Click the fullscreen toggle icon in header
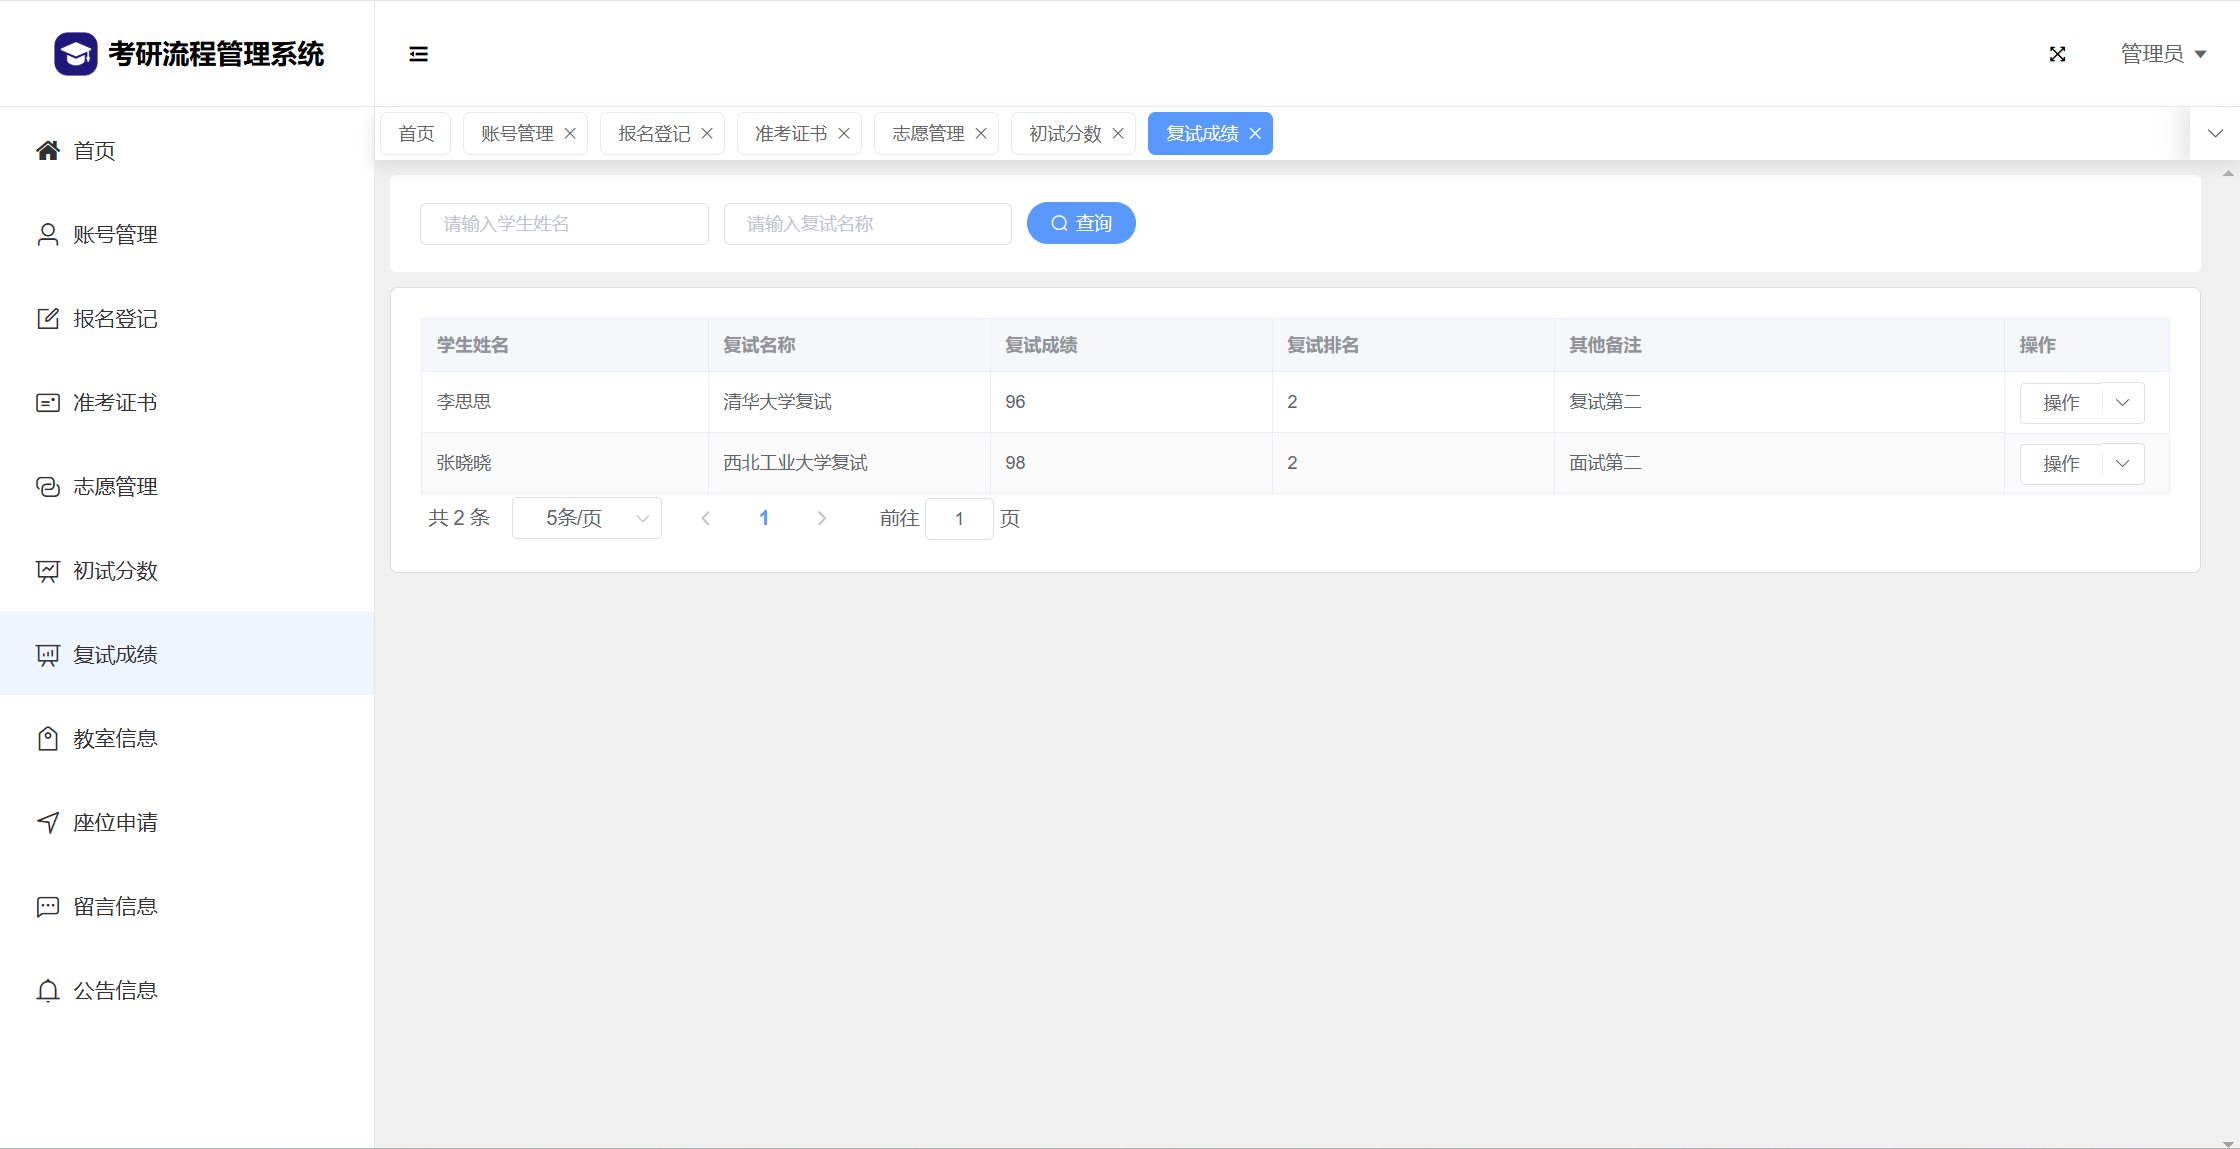Image resolution: width=2240 pixels, height=1149 pixels. [x=2057, y=54]
